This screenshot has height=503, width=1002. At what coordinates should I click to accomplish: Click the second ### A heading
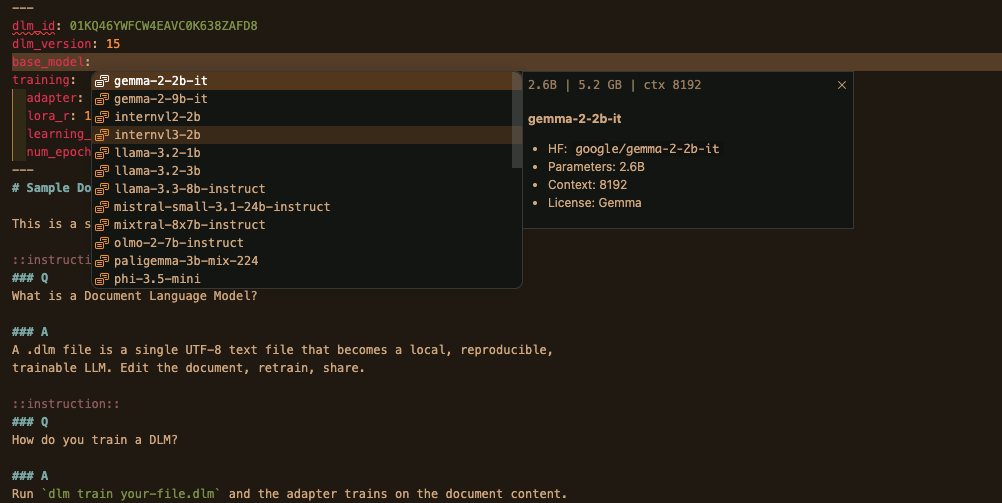point(30,476)
